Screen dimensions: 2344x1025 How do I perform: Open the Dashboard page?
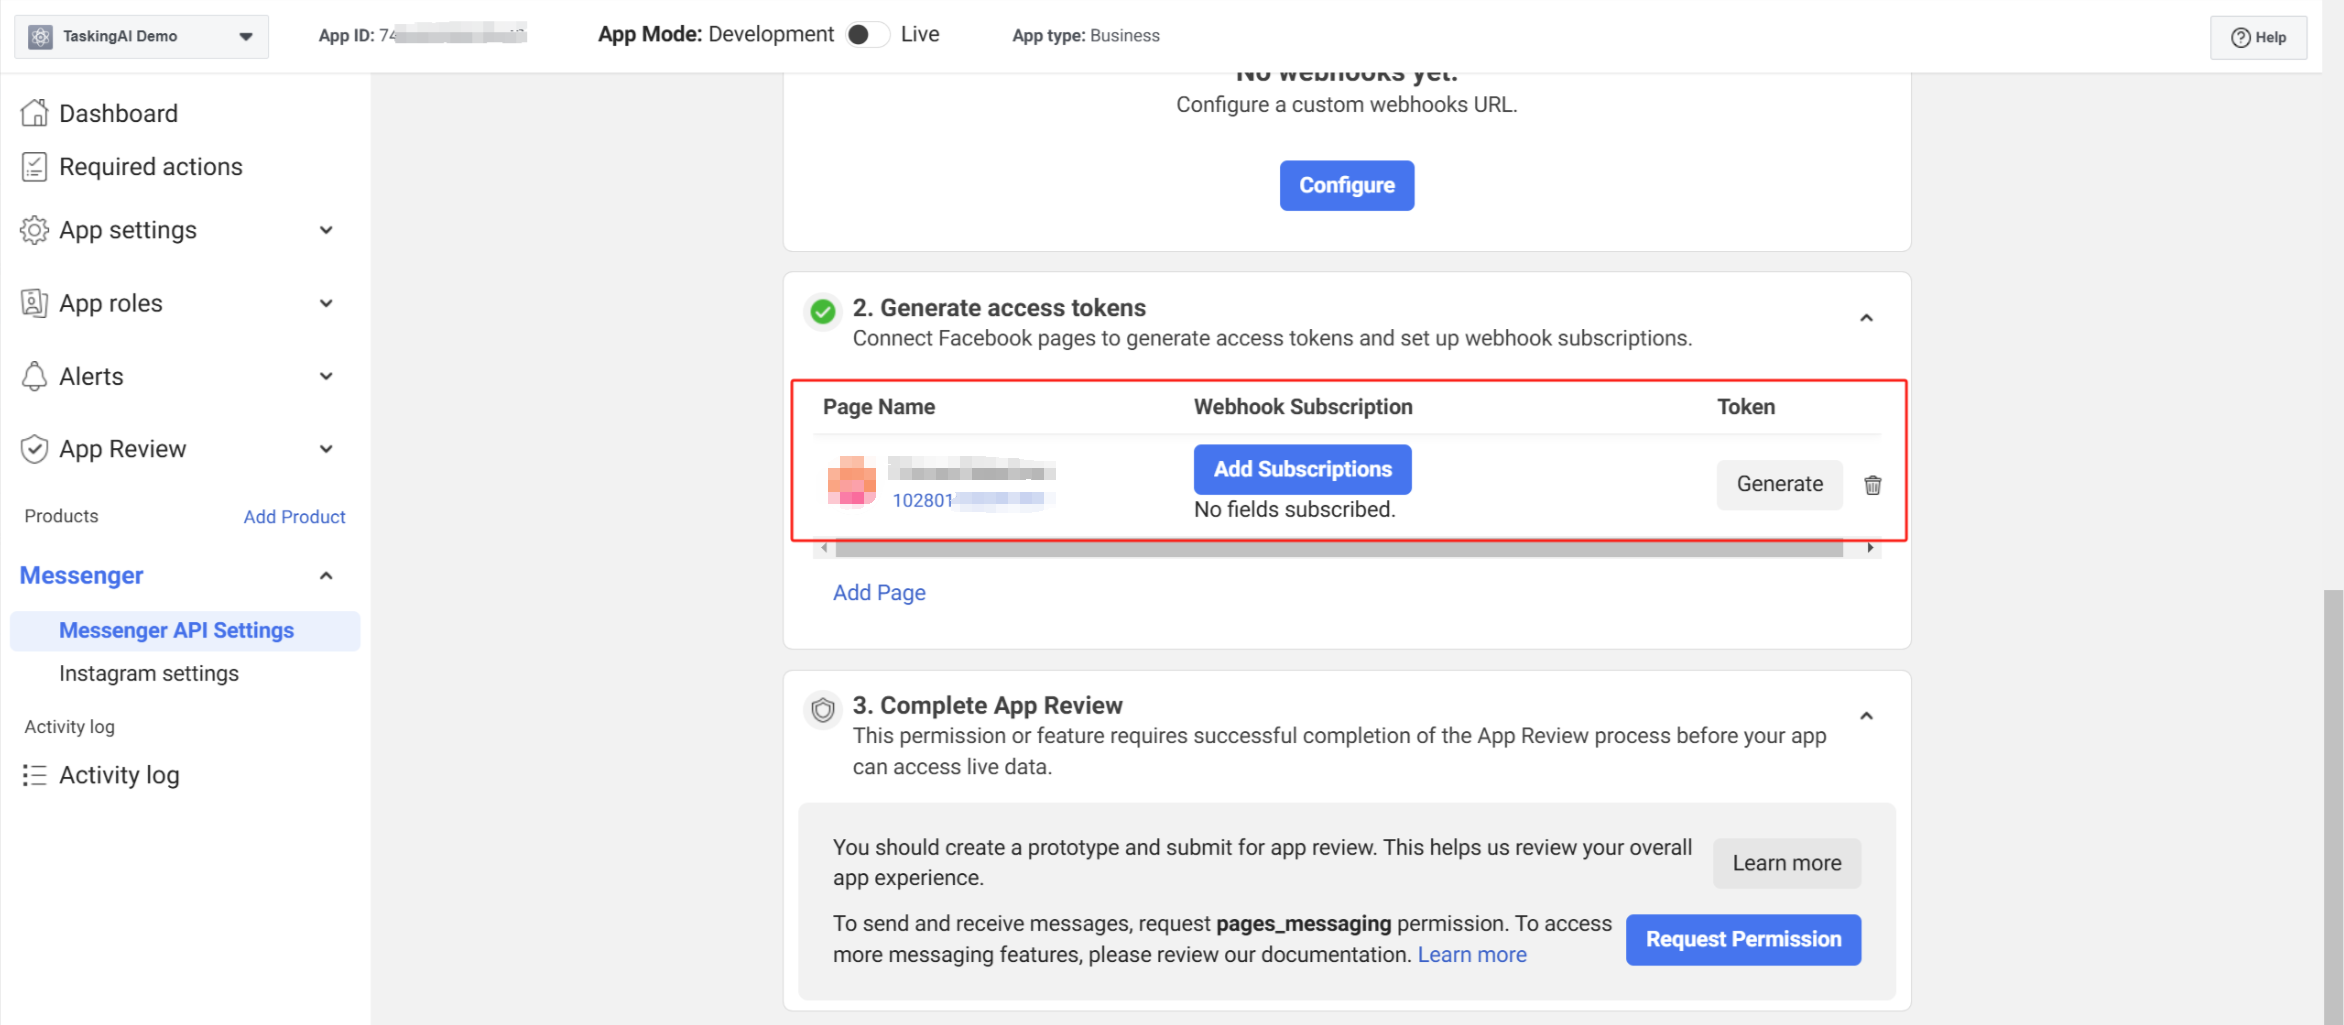pyautogui.click(x=118, y=113)
